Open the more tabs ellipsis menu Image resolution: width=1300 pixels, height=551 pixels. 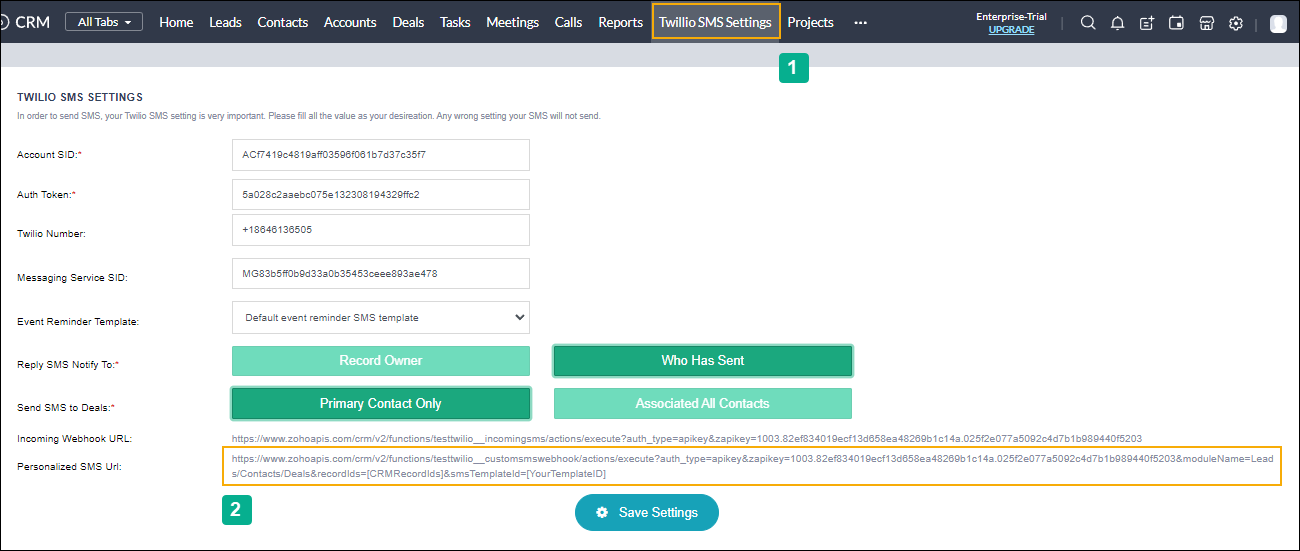pyautogui.click(x=860, y=22)
